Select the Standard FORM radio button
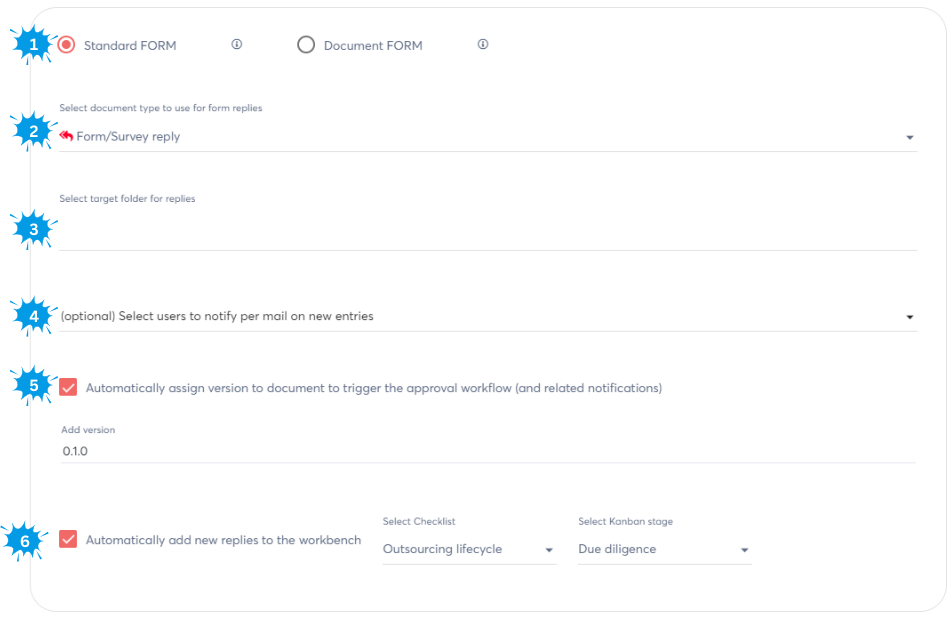 click(67, 45)
